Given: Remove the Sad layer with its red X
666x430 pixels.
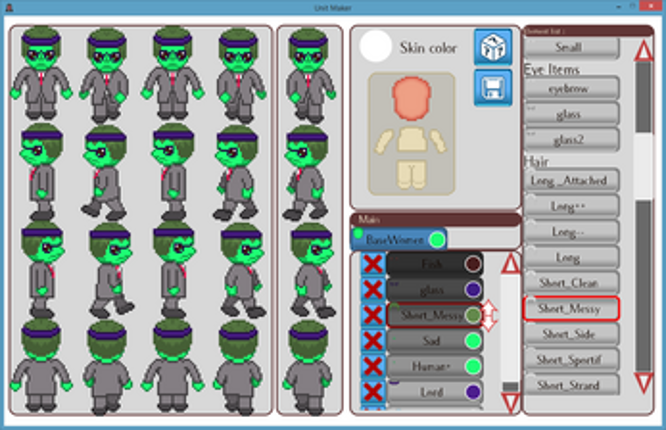Looking at the screenshot, I should (373, 341).
